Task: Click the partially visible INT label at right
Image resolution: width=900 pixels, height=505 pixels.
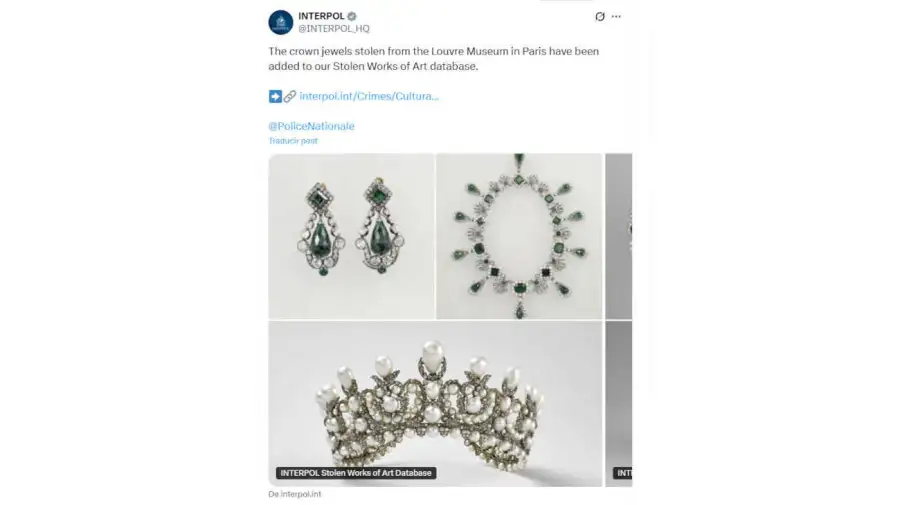Action: [623, 473]
